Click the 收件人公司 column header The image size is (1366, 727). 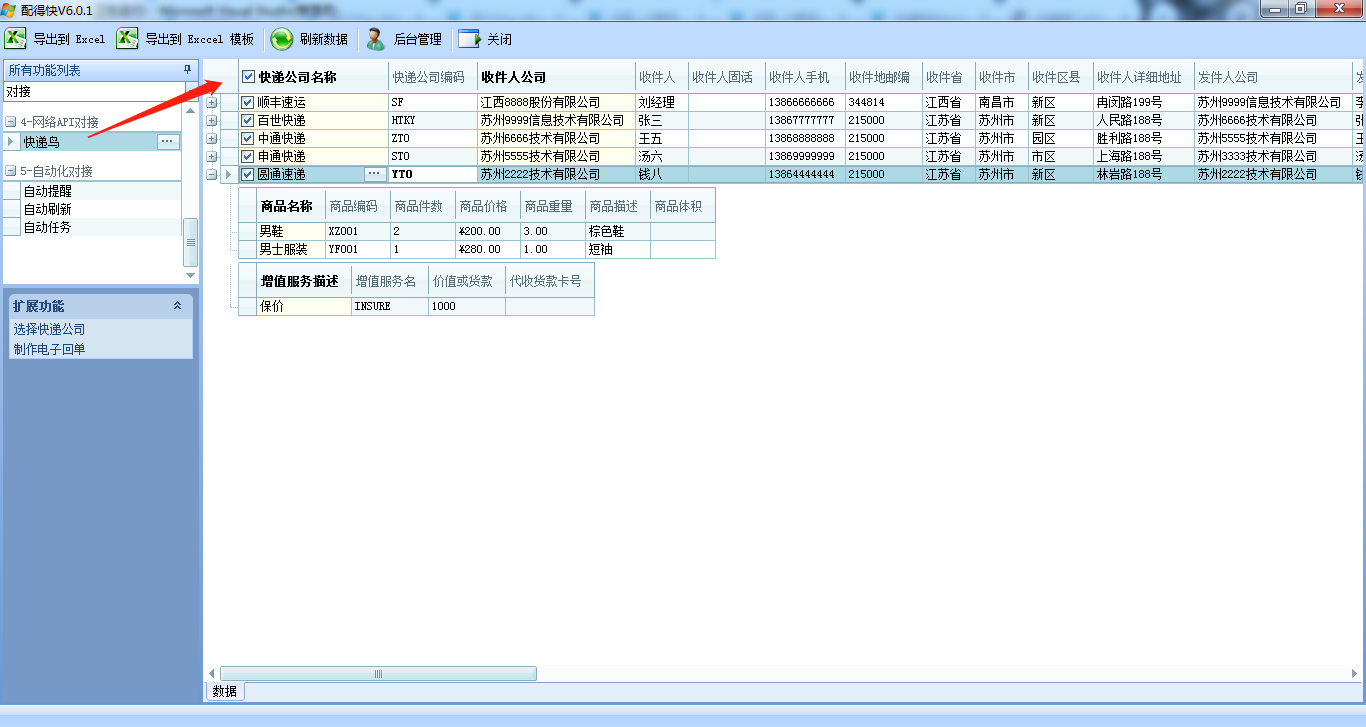556,77
